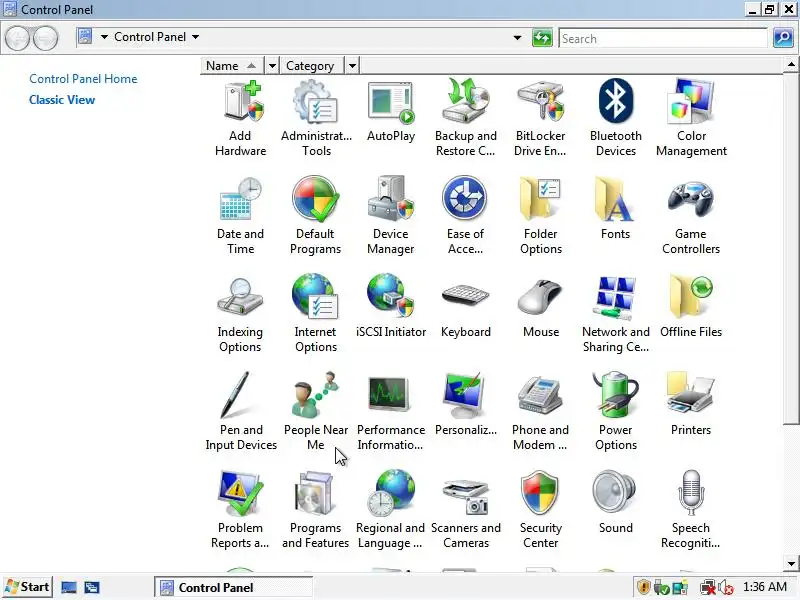Open the Add Hardware applet
This screenshot has height=600, width=800.
(x=240, y=119)
